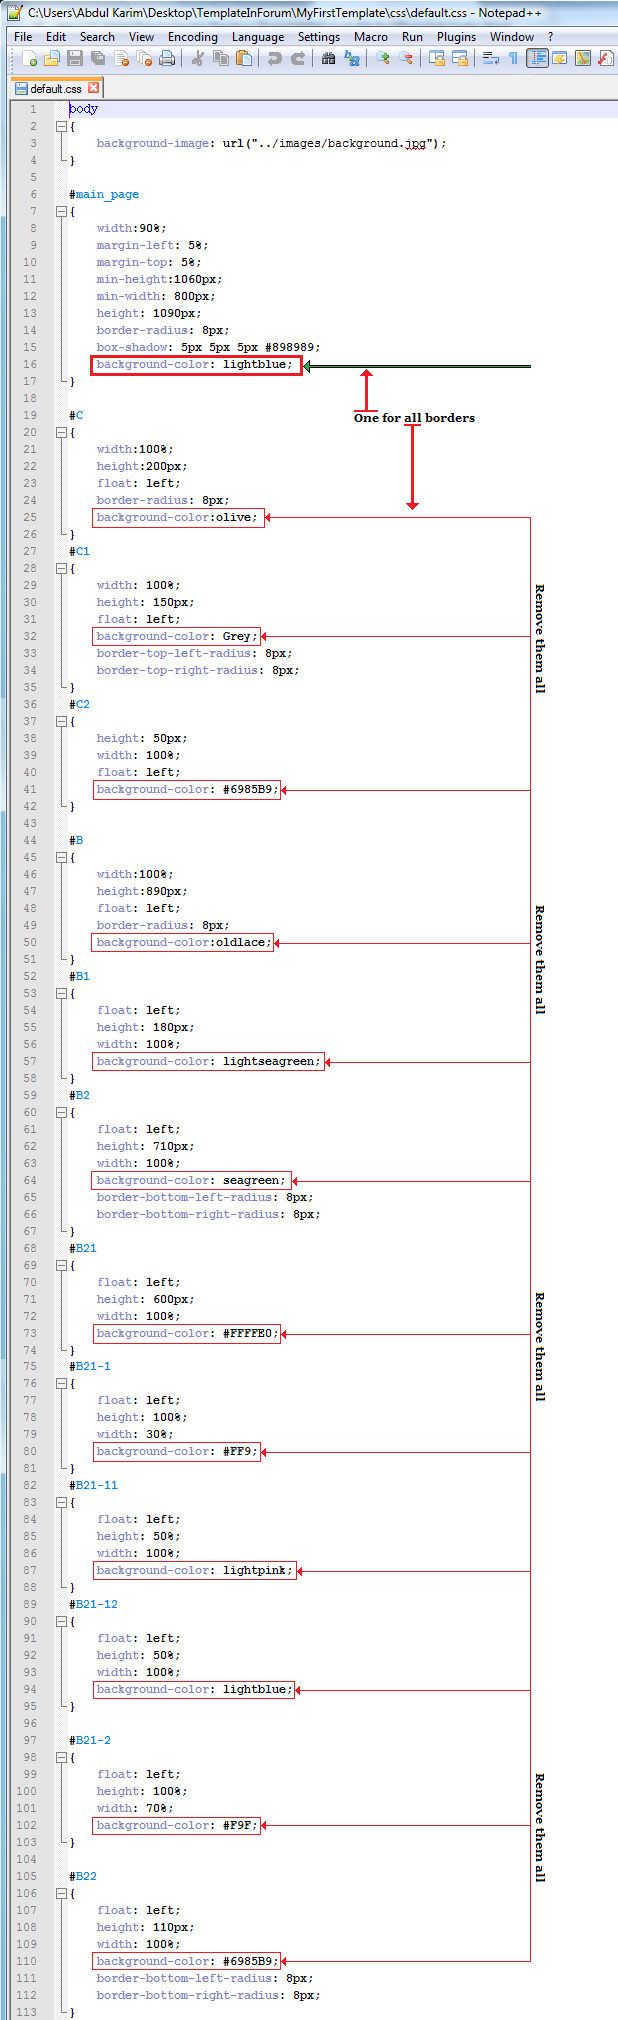Click the Zoom in toolbar icon
This screenshot has height=2020, width=618.
point(382,59)
